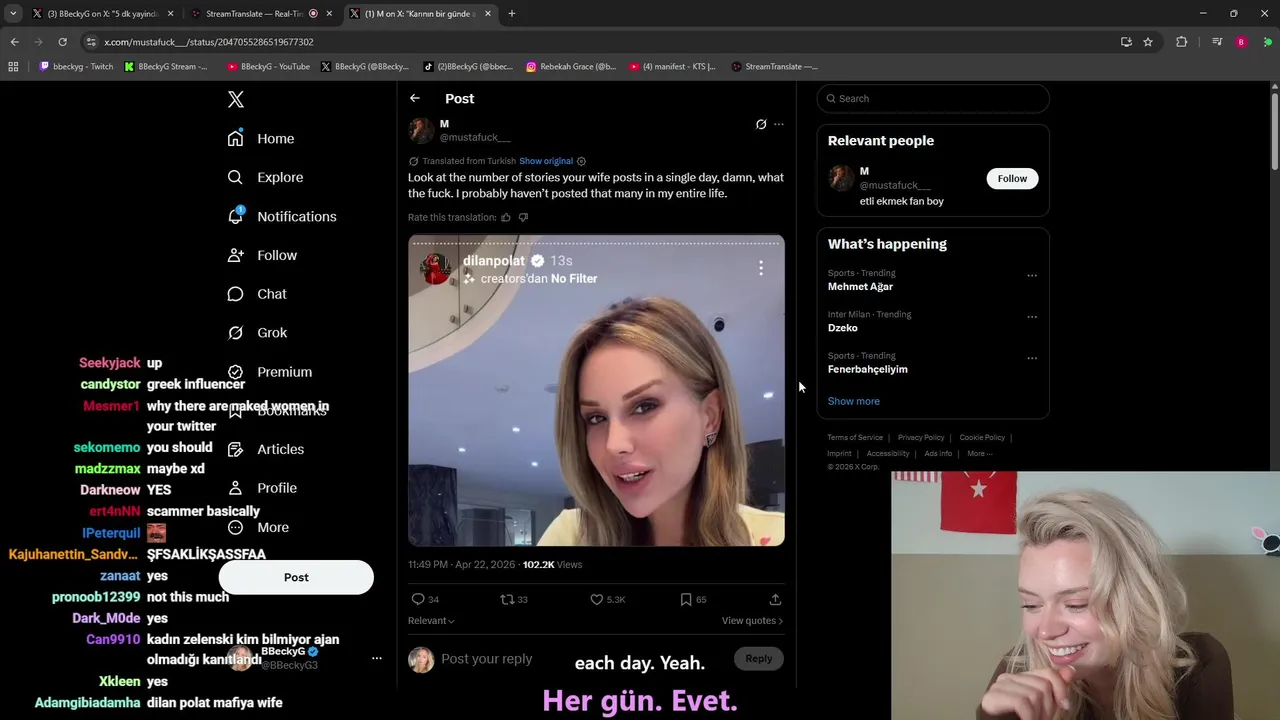The width and height of the screenshot is (1280, 720).
Task: Open the tab search dropdown arrow
Action: point(13,14)
